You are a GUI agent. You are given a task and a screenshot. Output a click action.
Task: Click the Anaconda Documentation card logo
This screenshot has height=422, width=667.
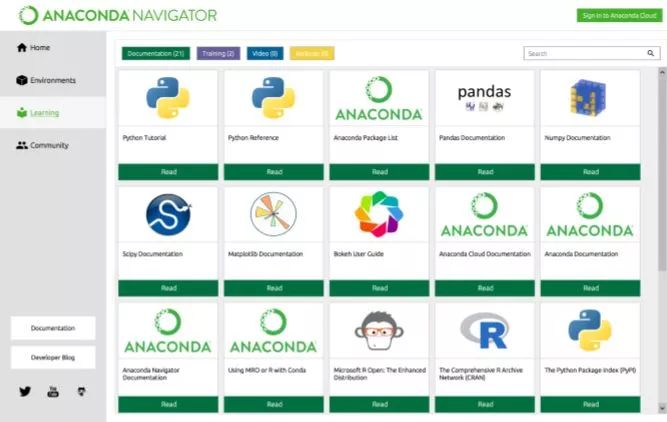pyautogui.click(x=590, y=215)
